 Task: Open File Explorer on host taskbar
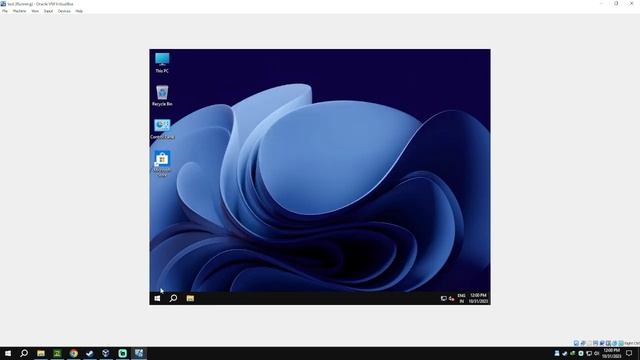(41, 353)
